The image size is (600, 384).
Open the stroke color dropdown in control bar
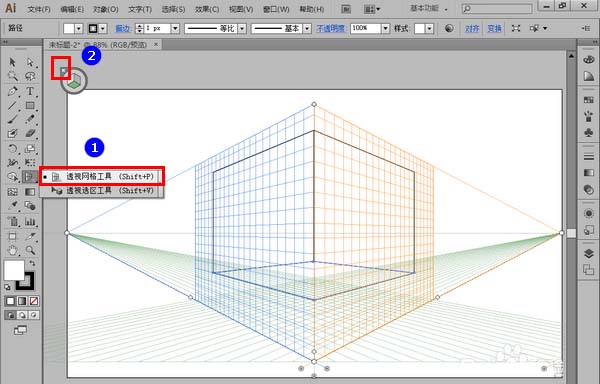pyautogui.click(x=103, y=28)
